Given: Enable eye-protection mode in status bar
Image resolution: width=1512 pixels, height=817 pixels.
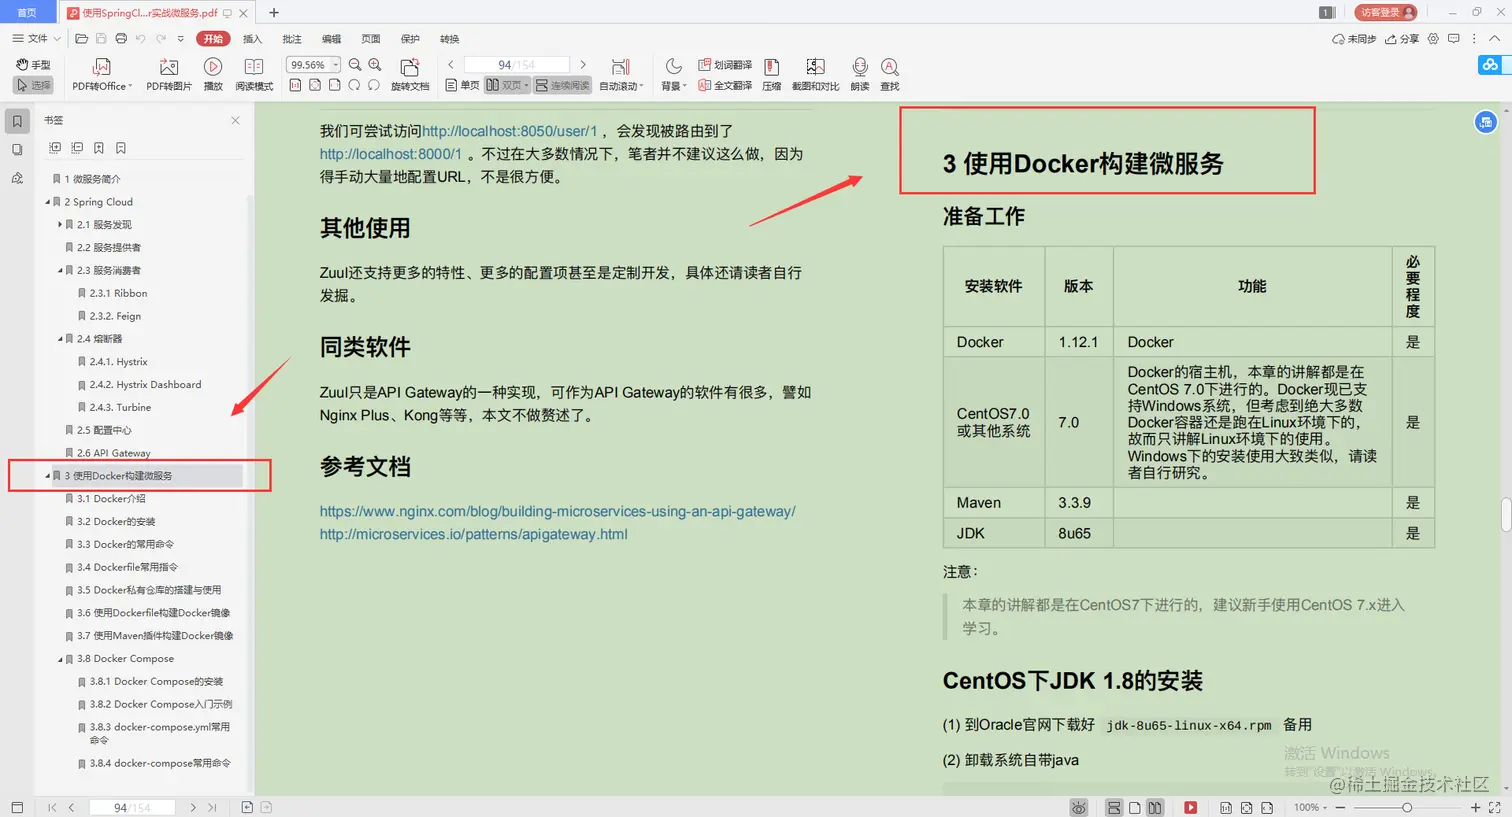Looking at the screenshot, I should tap(1078, 807).
